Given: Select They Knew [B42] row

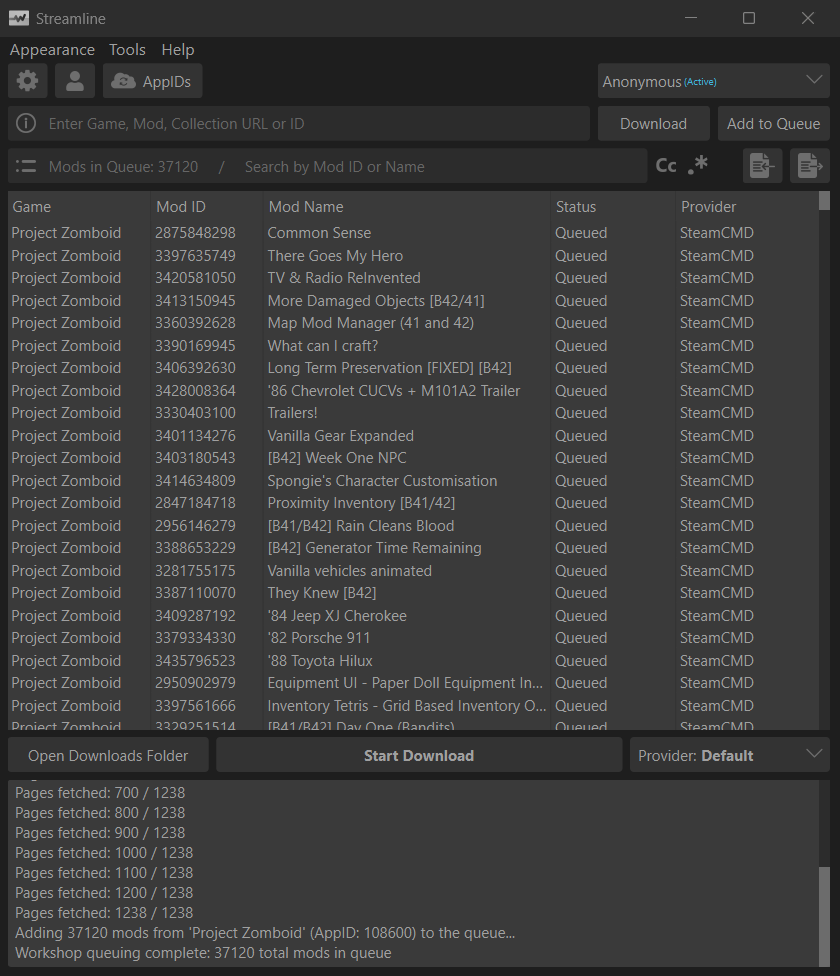Looking at the screenshot, I should click(413, 593).
